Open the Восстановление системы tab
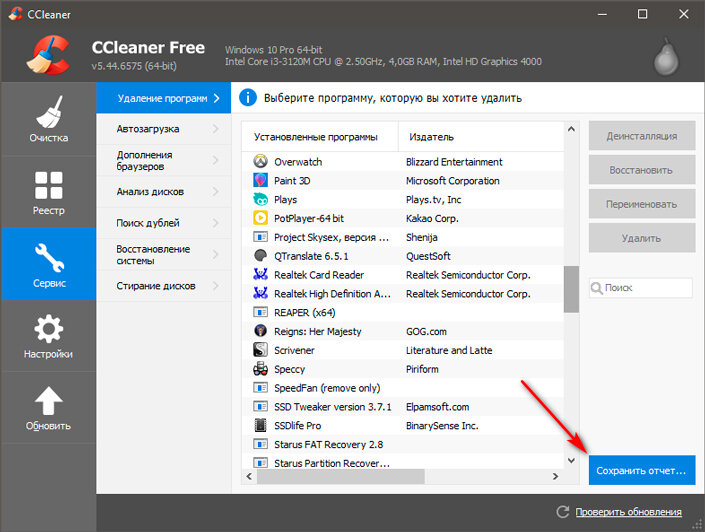 coord(164,255)
